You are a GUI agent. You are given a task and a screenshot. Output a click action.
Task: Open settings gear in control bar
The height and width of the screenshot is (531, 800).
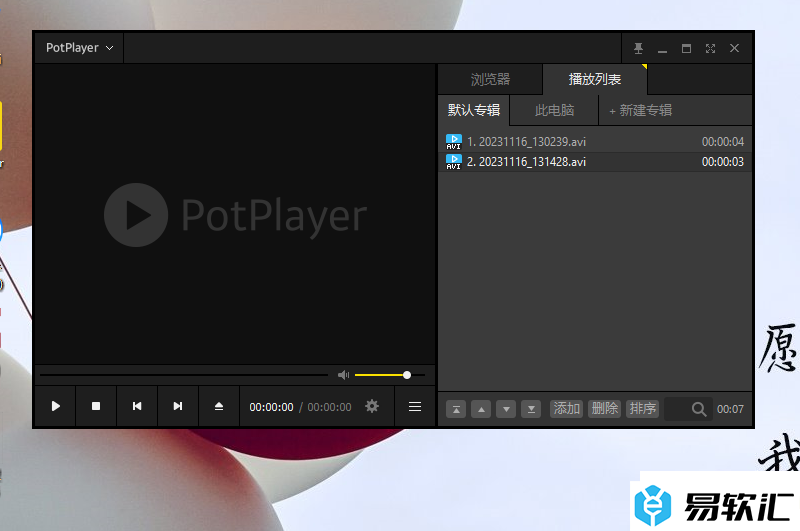coord(372,406)
